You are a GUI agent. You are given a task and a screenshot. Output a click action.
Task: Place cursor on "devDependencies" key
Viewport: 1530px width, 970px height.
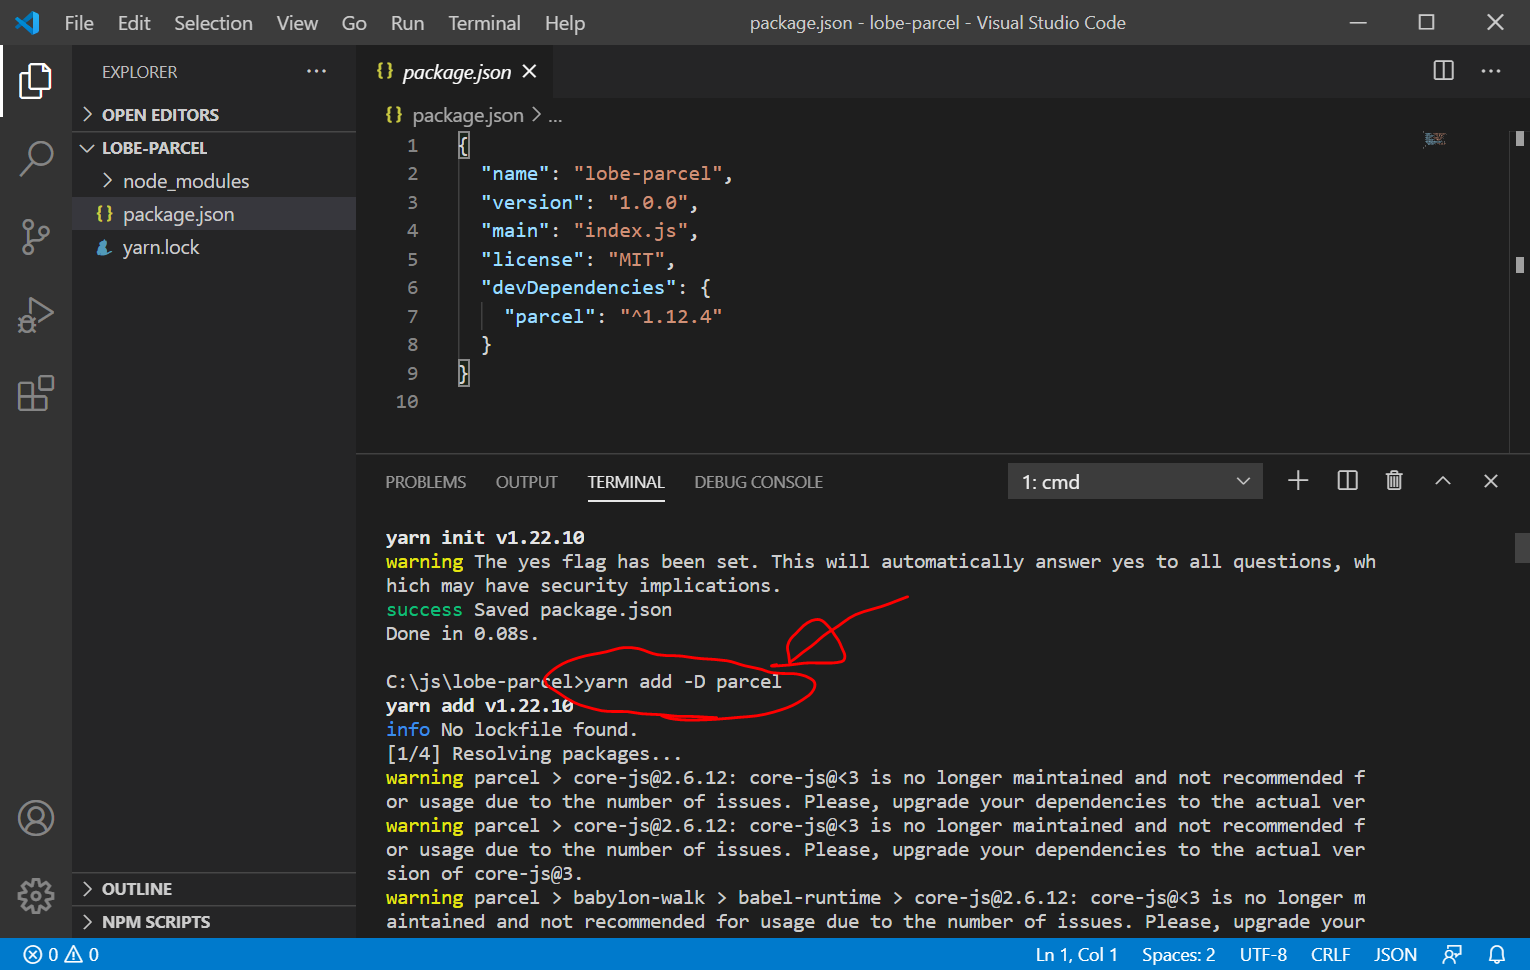click(x=578, y=288)
